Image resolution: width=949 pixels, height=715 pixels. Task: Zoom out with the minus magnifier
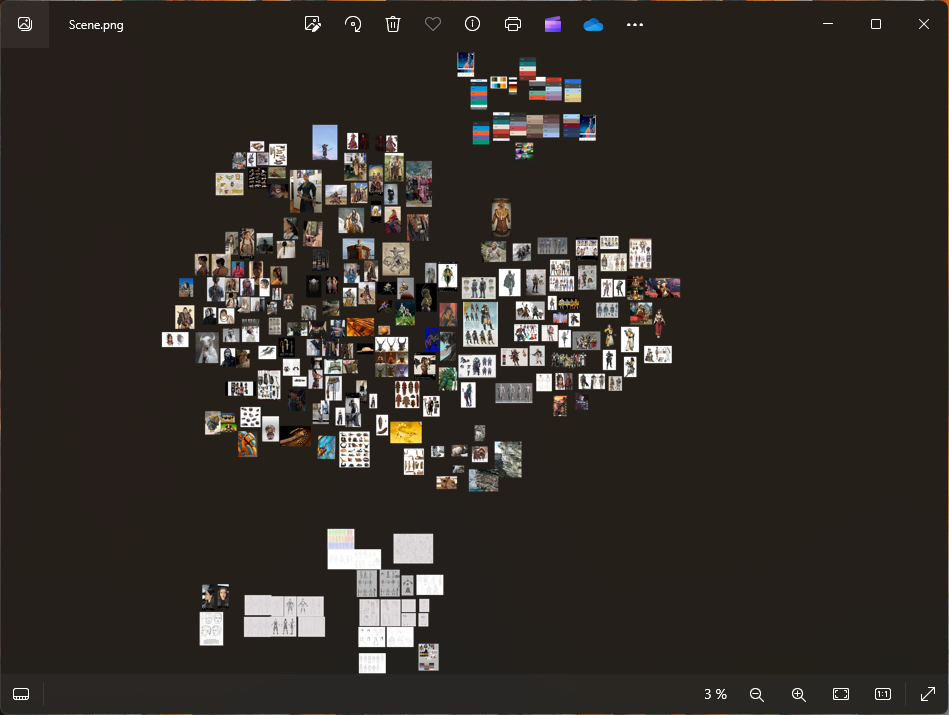tap(757, 694)
